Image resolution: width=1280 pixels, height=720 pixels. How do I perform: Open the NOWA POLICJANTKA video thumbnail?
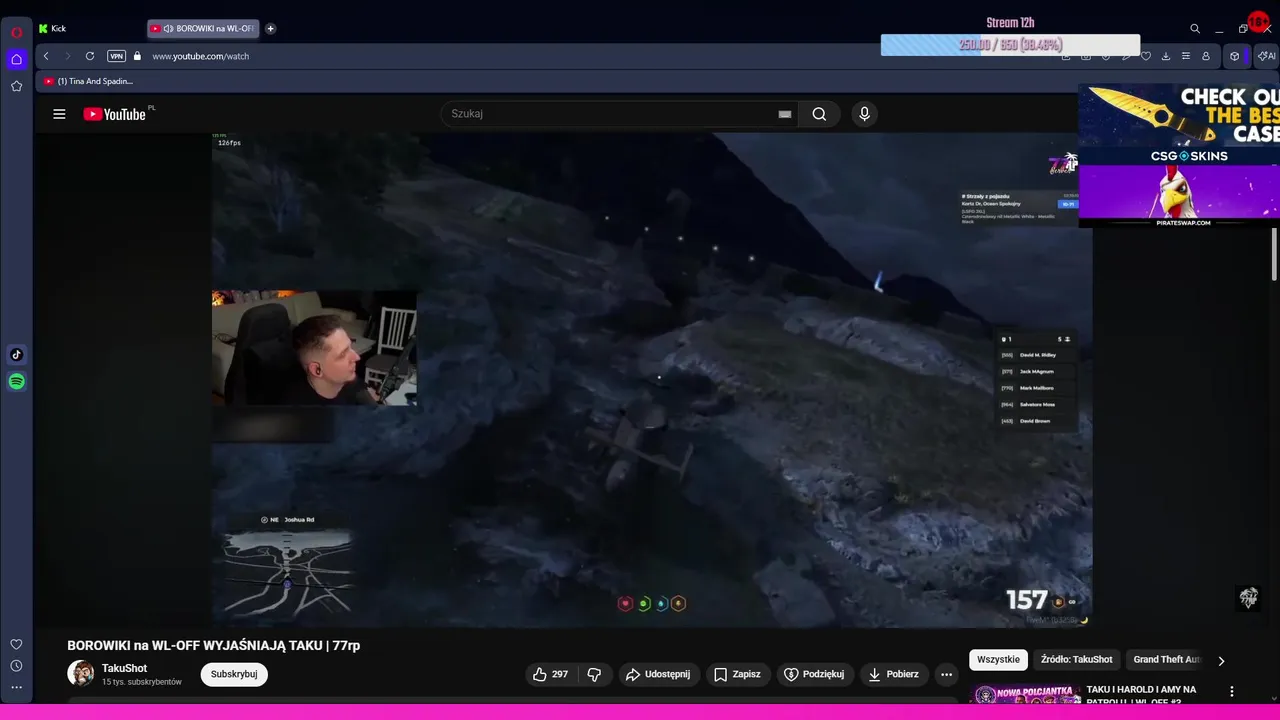coord(1025,694)
